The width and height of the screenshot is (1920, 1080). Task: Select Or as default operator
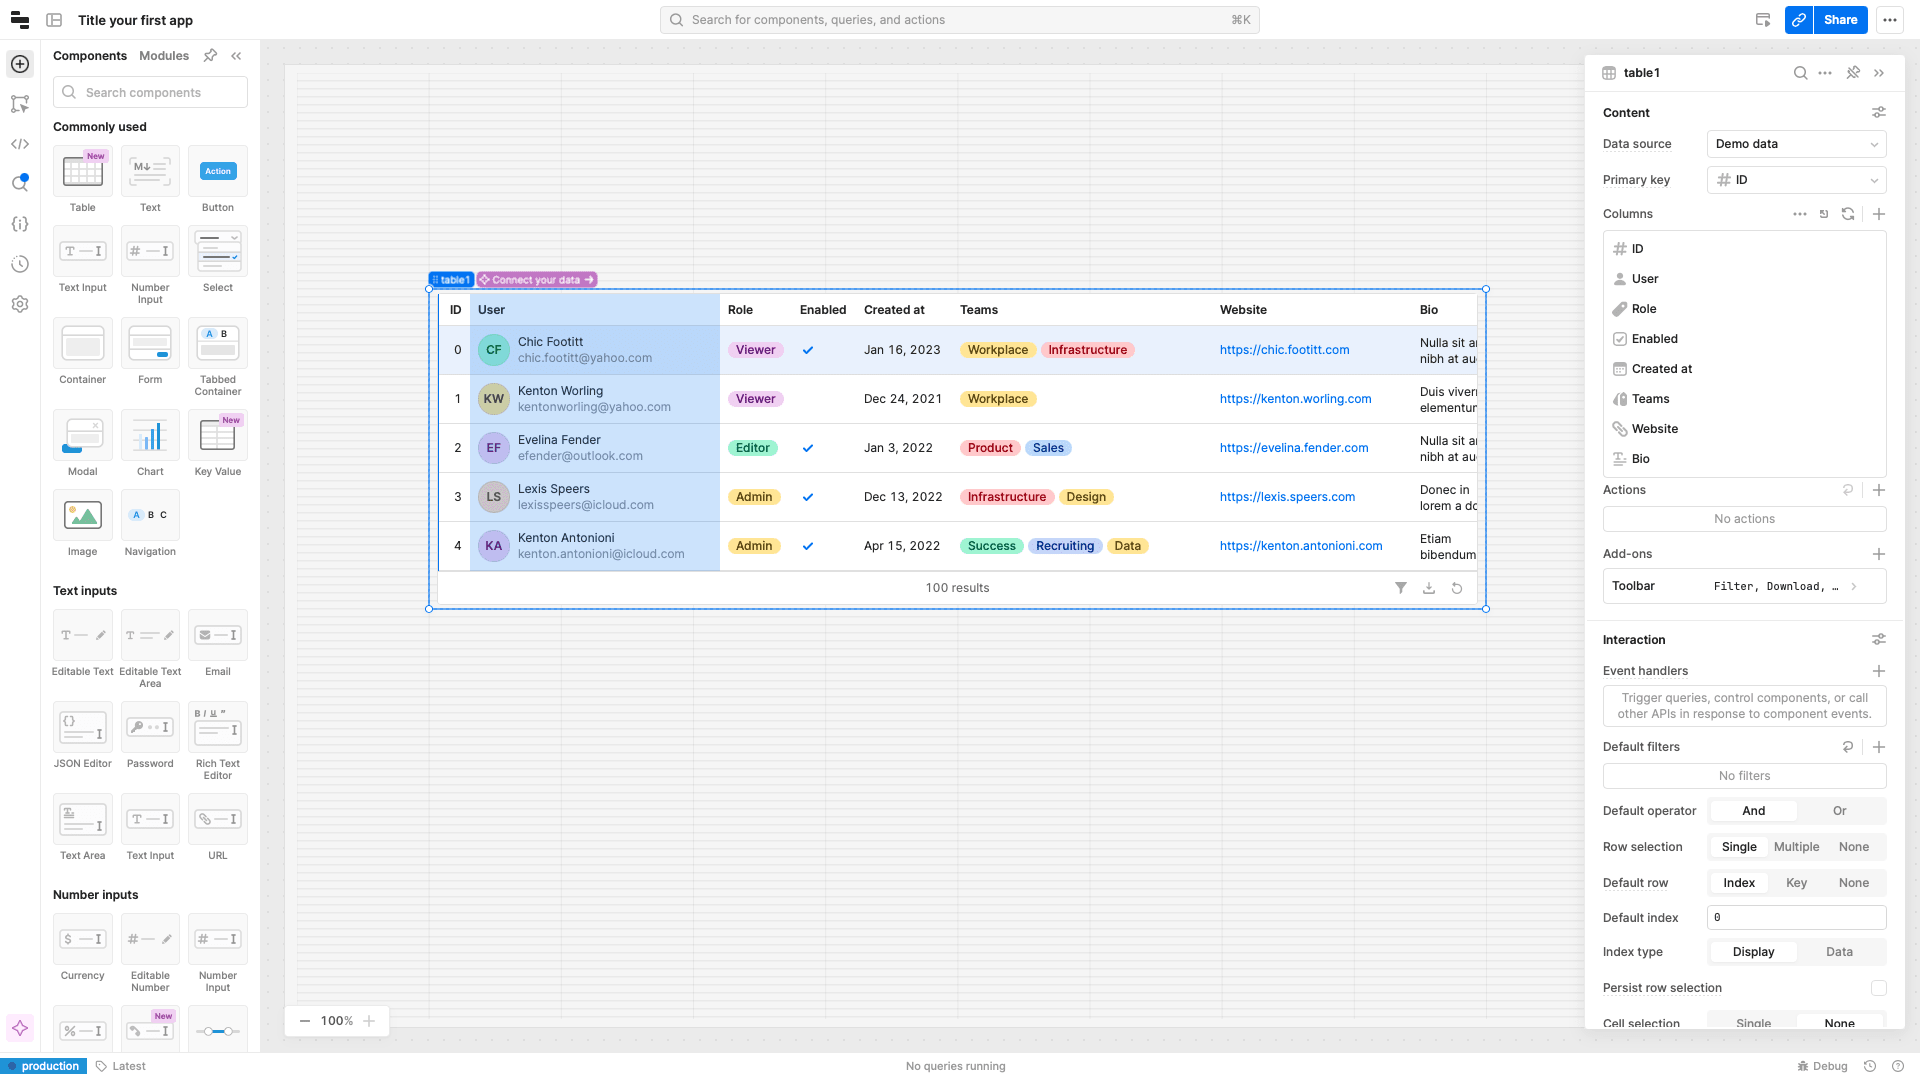click(1840, 811)
